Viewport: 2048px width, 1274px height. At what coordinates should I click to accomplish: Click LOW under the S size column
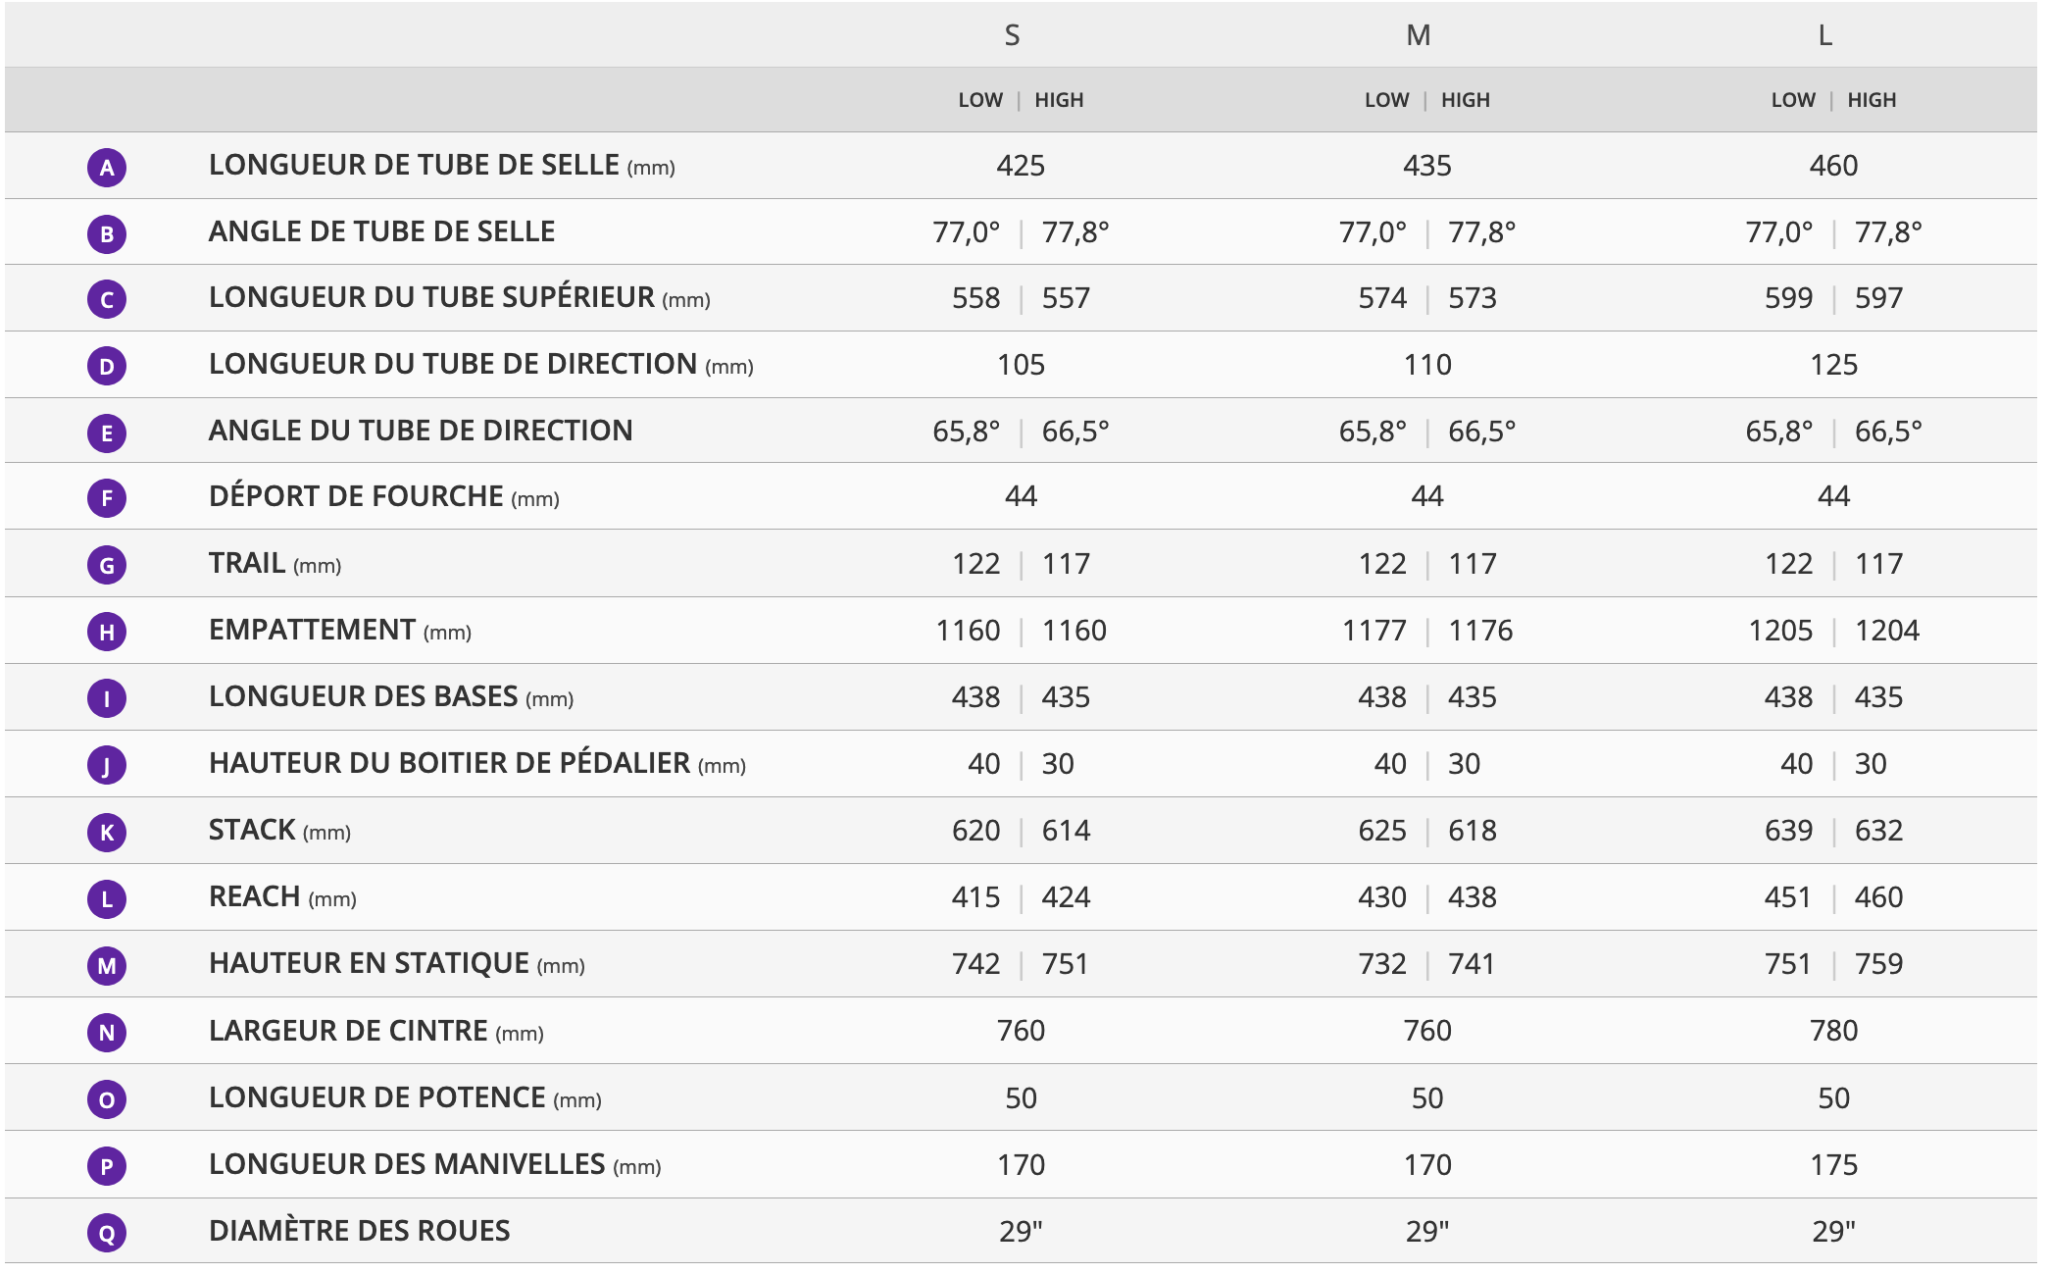point(980,100)
